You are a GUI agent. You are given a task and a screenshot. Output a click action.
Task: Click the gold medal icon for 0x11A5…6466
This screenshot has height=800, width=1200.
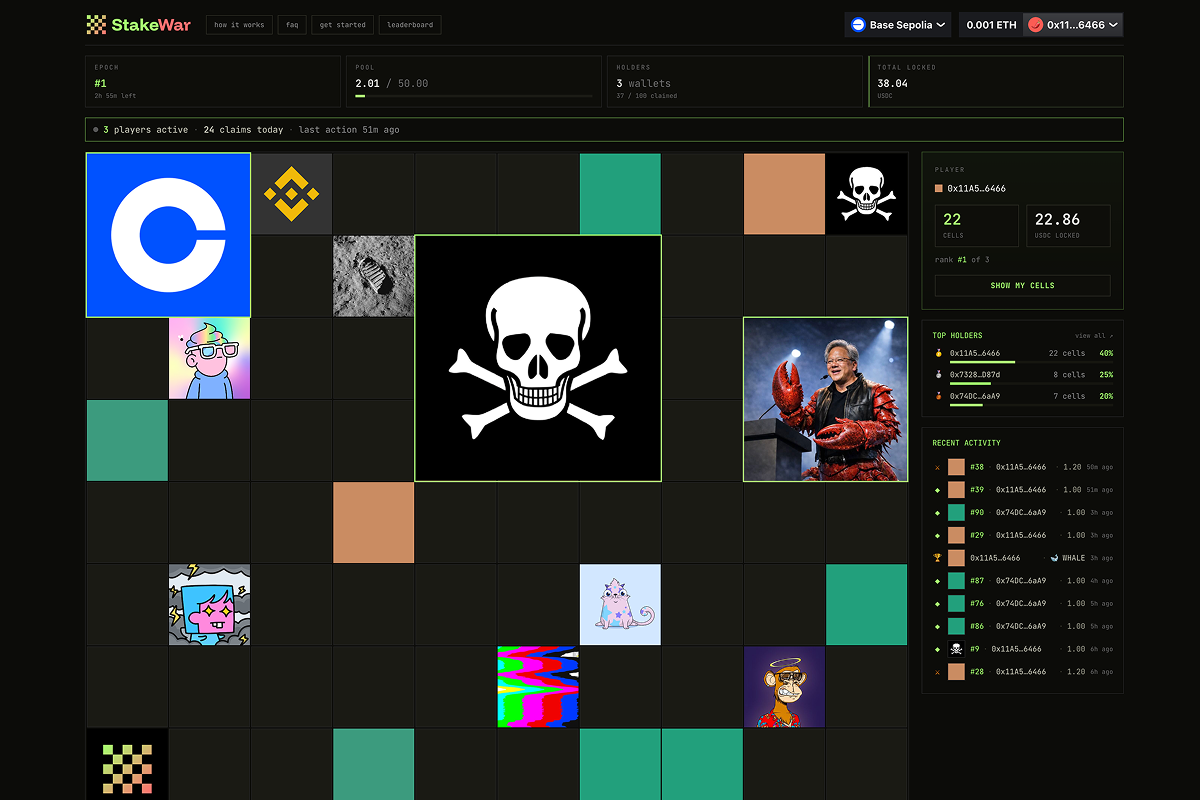[x=938, y=353]
